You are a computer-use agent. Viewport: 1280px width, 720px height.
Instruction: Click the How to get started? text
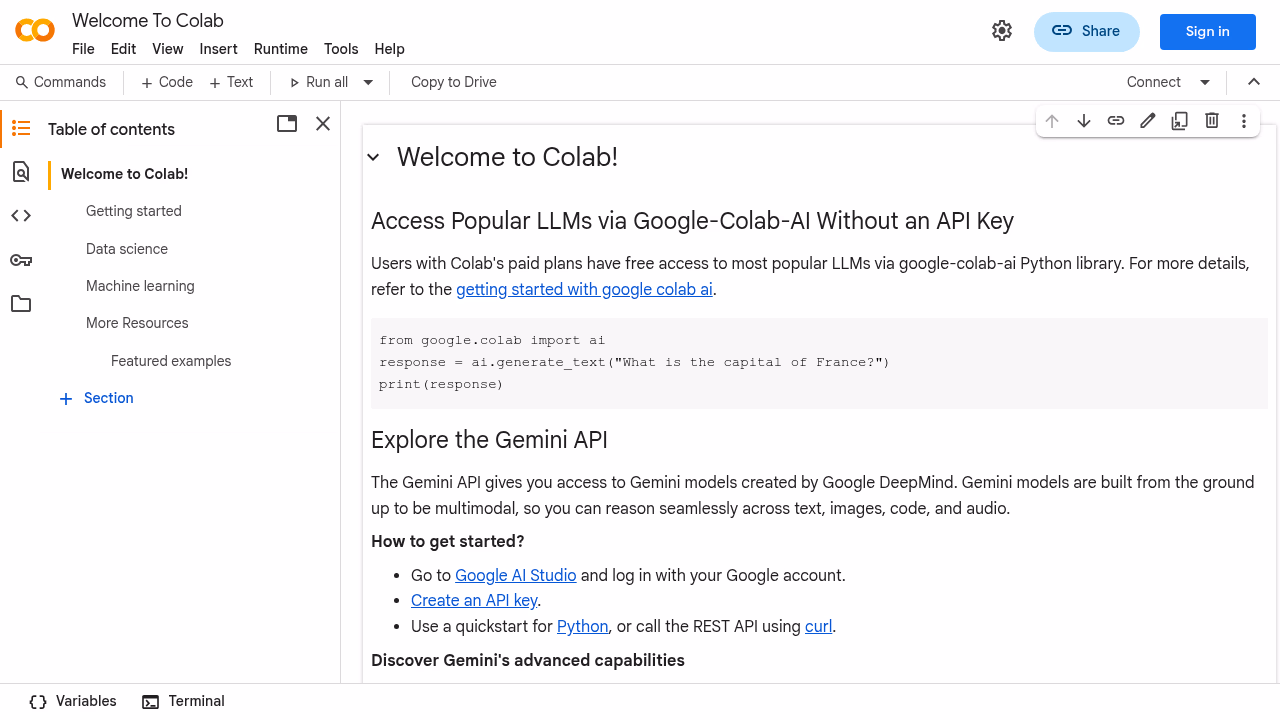click(x=448, y=541)
